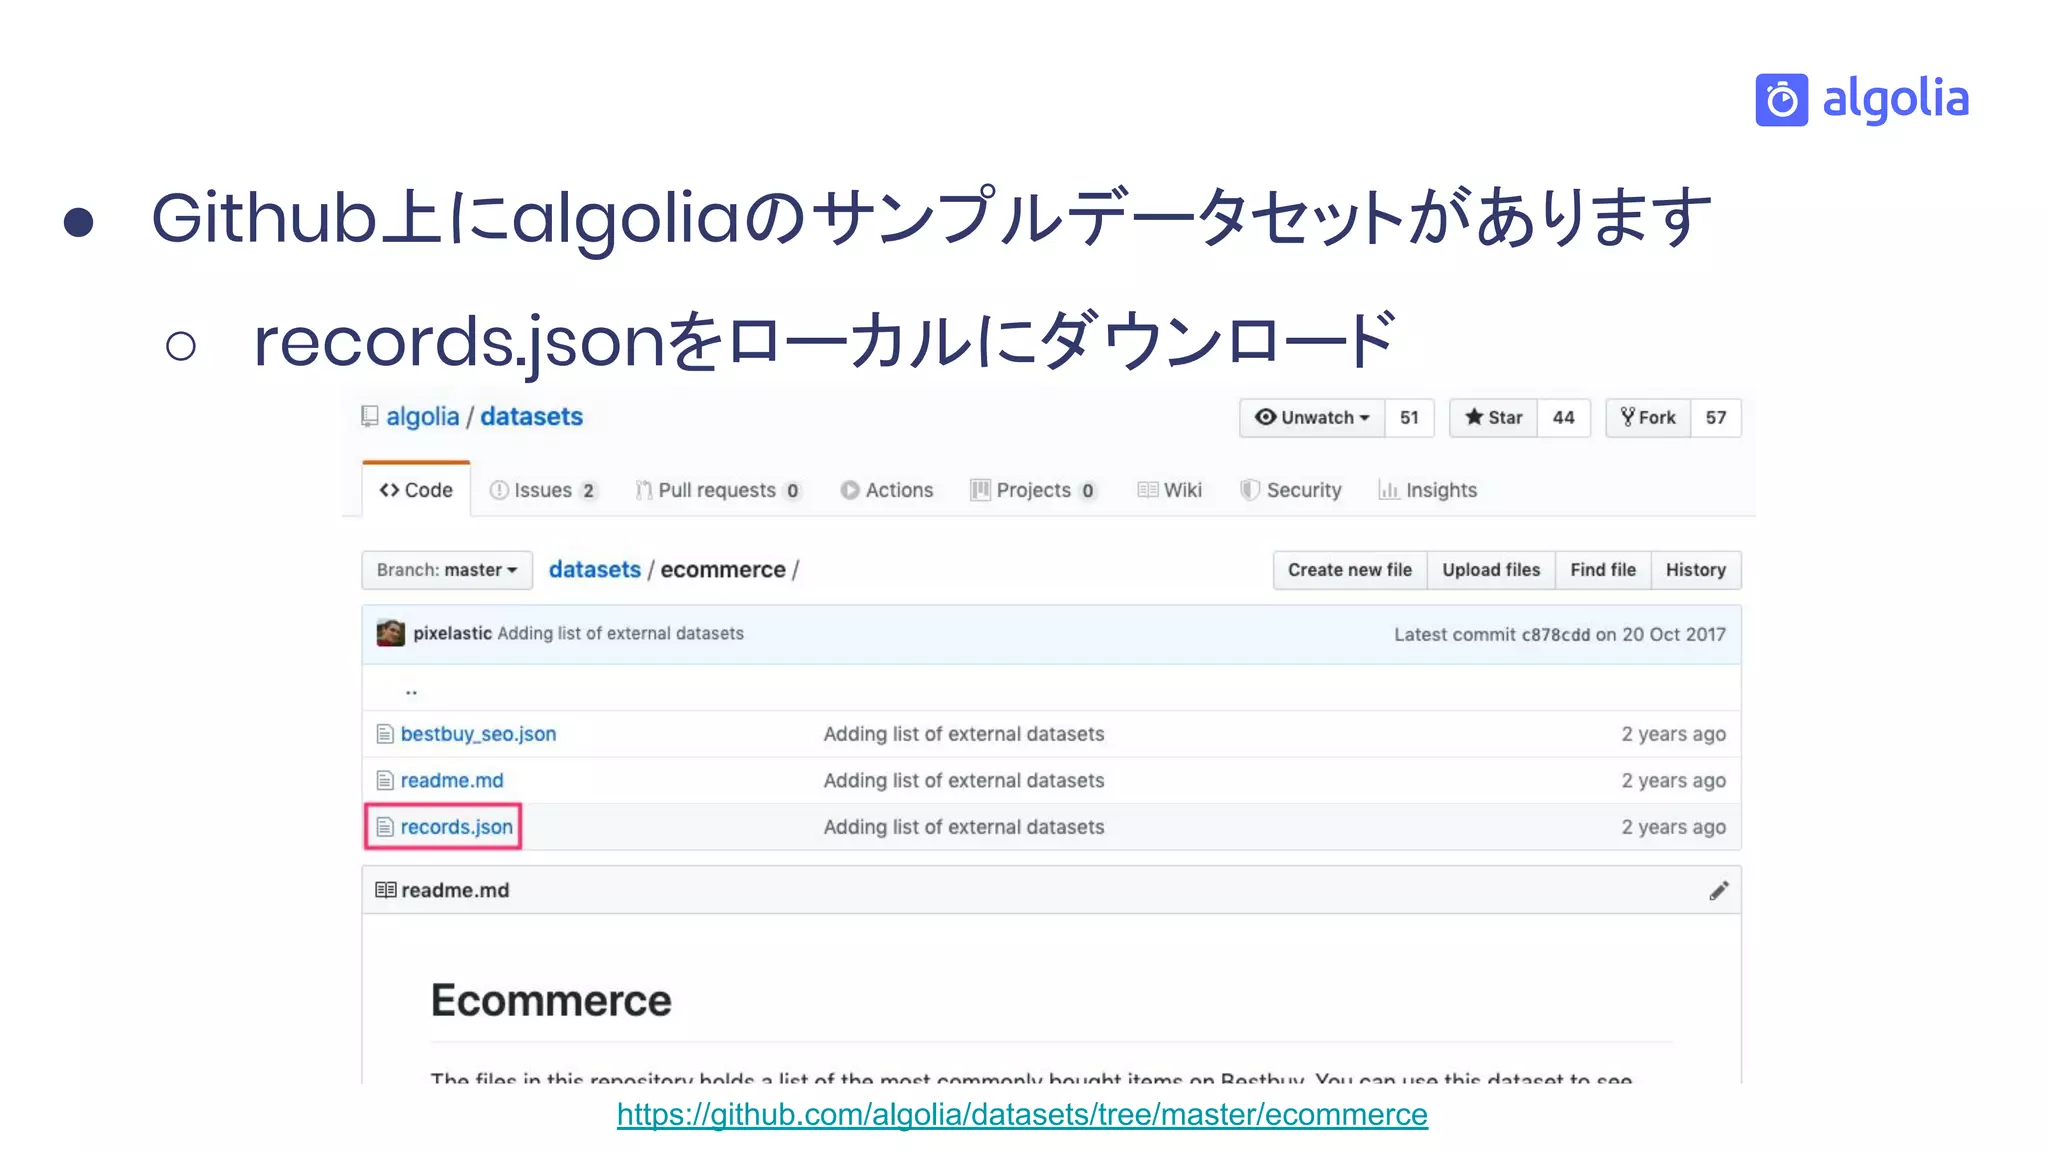The height and width of the screenshot is (1152, 2048).
Task: Open the records.json file
Action: [456, 827]
